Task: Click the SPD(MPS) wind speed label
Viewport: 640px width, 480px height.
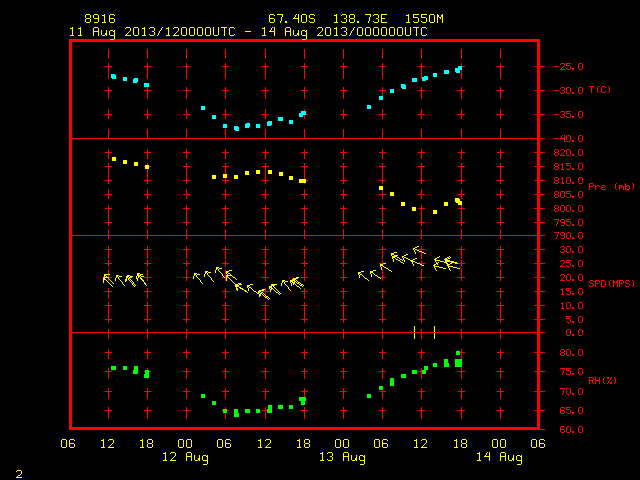Action: (611, 283)
